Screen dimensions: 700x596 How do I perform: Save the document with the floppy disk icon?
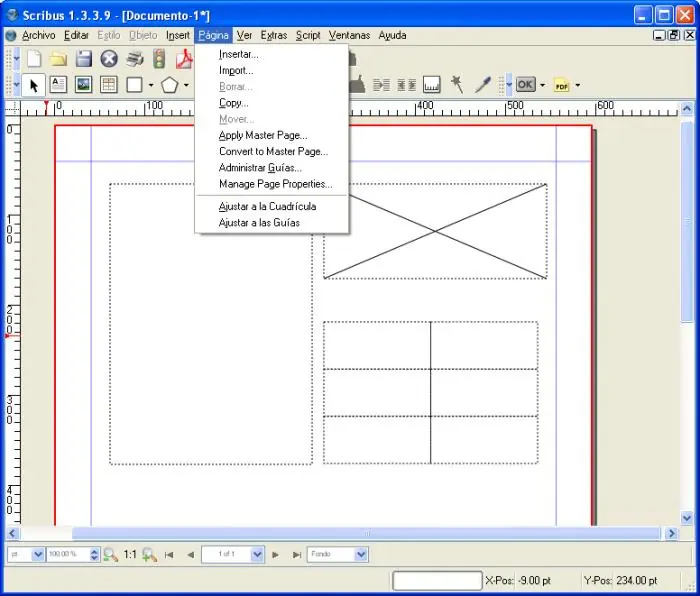coord(83,59)
